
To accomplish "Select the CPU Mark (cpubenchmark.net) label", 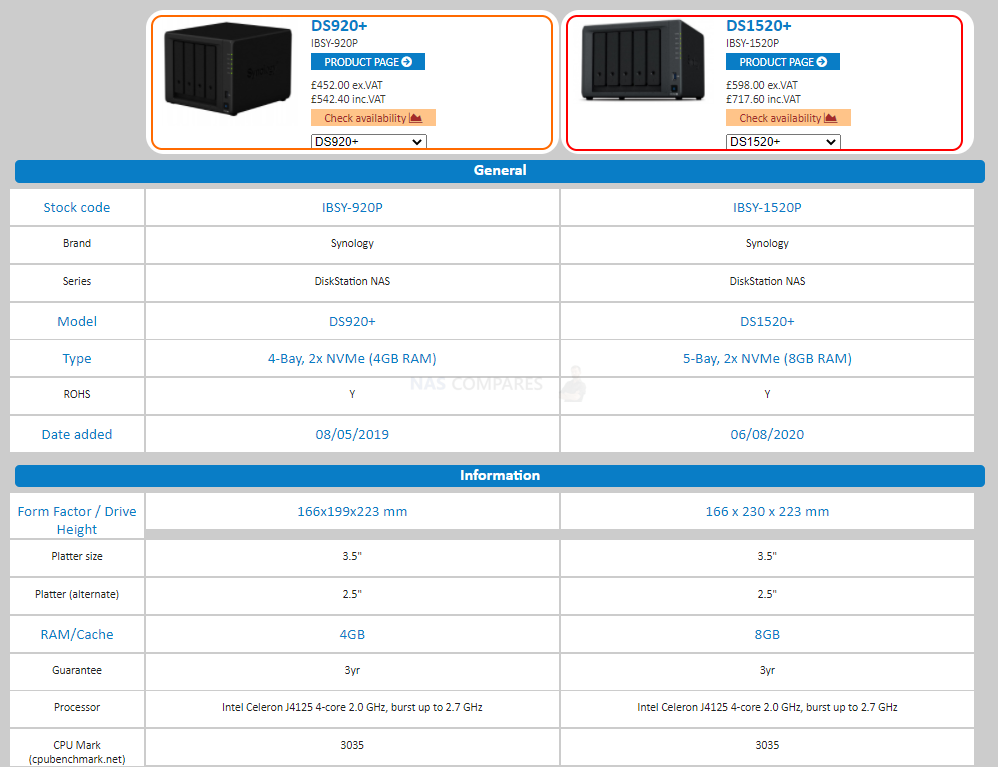I will [x=77, y=752].
